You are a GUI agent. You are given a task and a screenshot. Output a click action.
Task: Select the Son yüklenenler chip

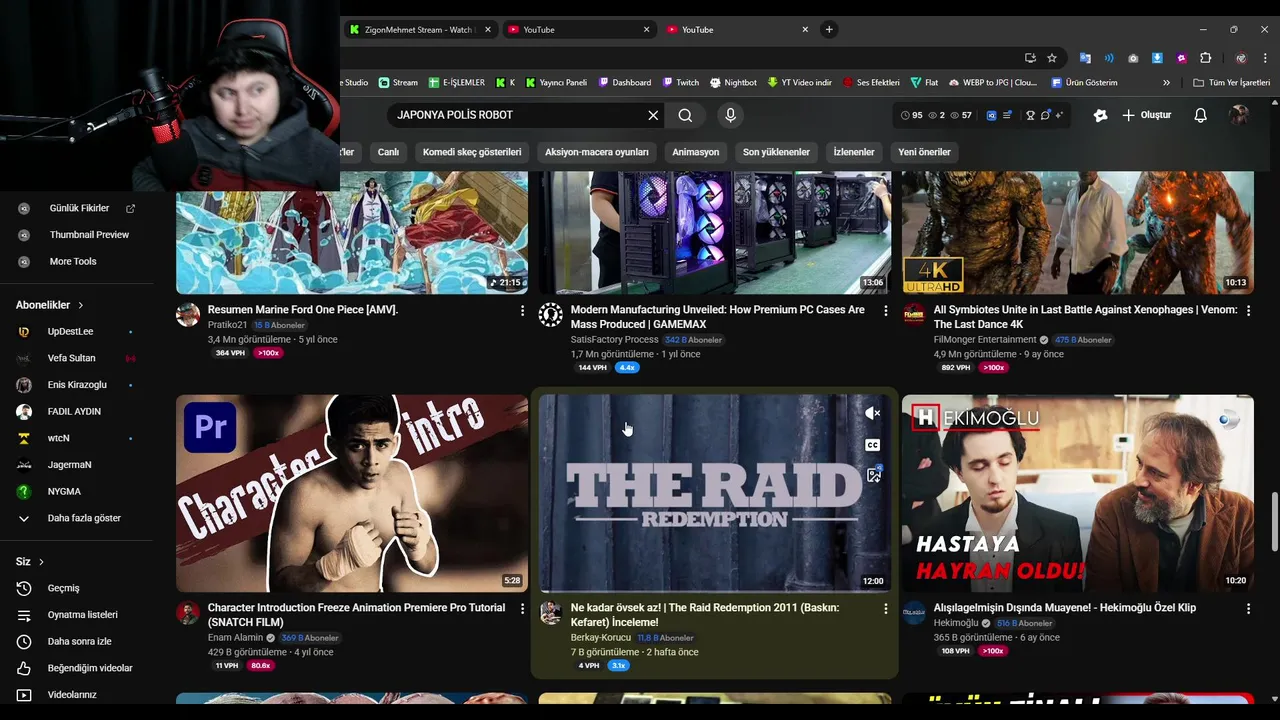coord(776,152)
